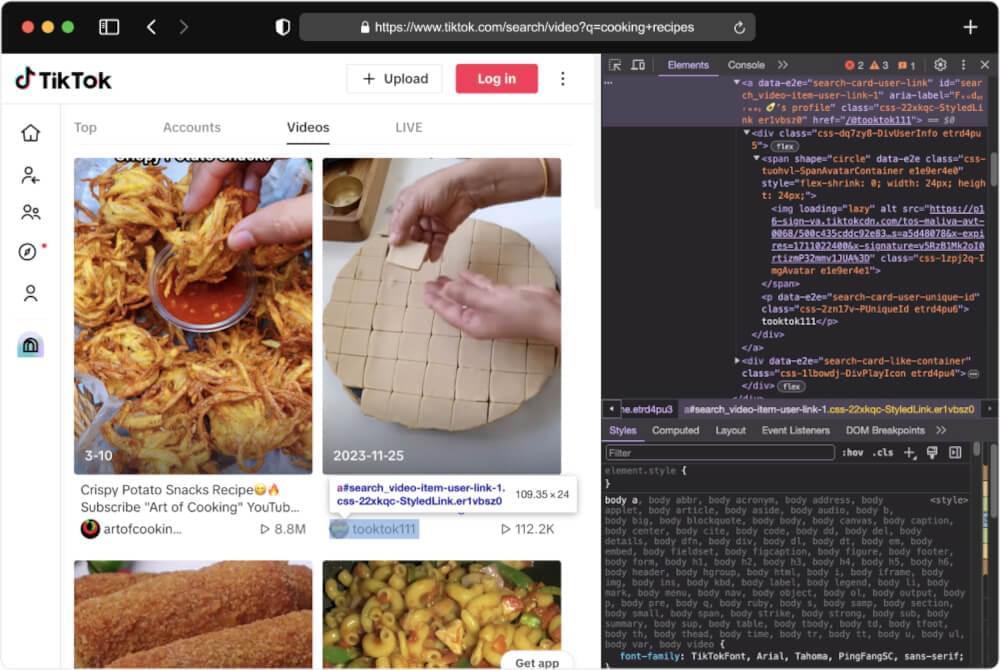Open the Profile icon in sidebar
Viewport: 1000px width, 670px height.
(x=30, y=293)
